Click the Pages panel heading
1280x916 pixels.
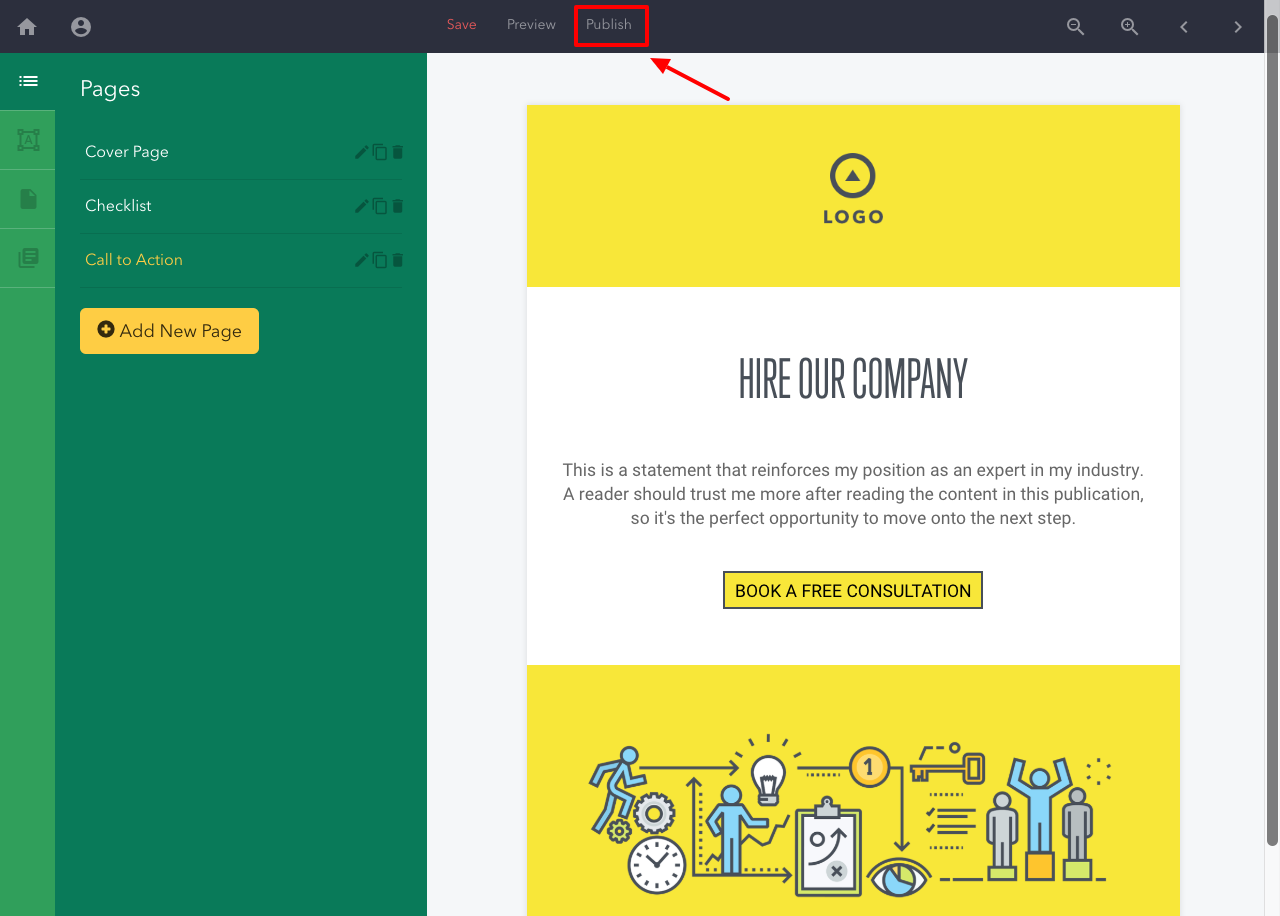(110, 89)
